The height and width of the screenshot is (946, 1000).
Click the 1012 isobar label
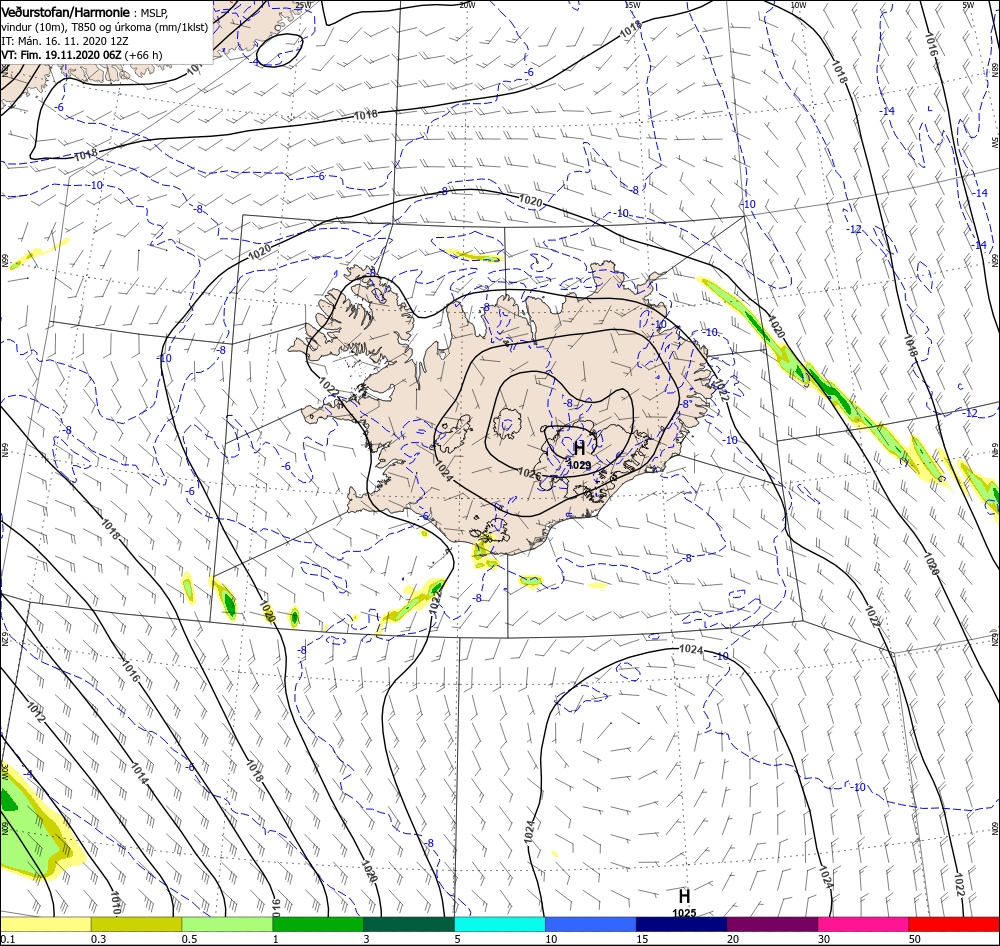(x=36, y=712)
